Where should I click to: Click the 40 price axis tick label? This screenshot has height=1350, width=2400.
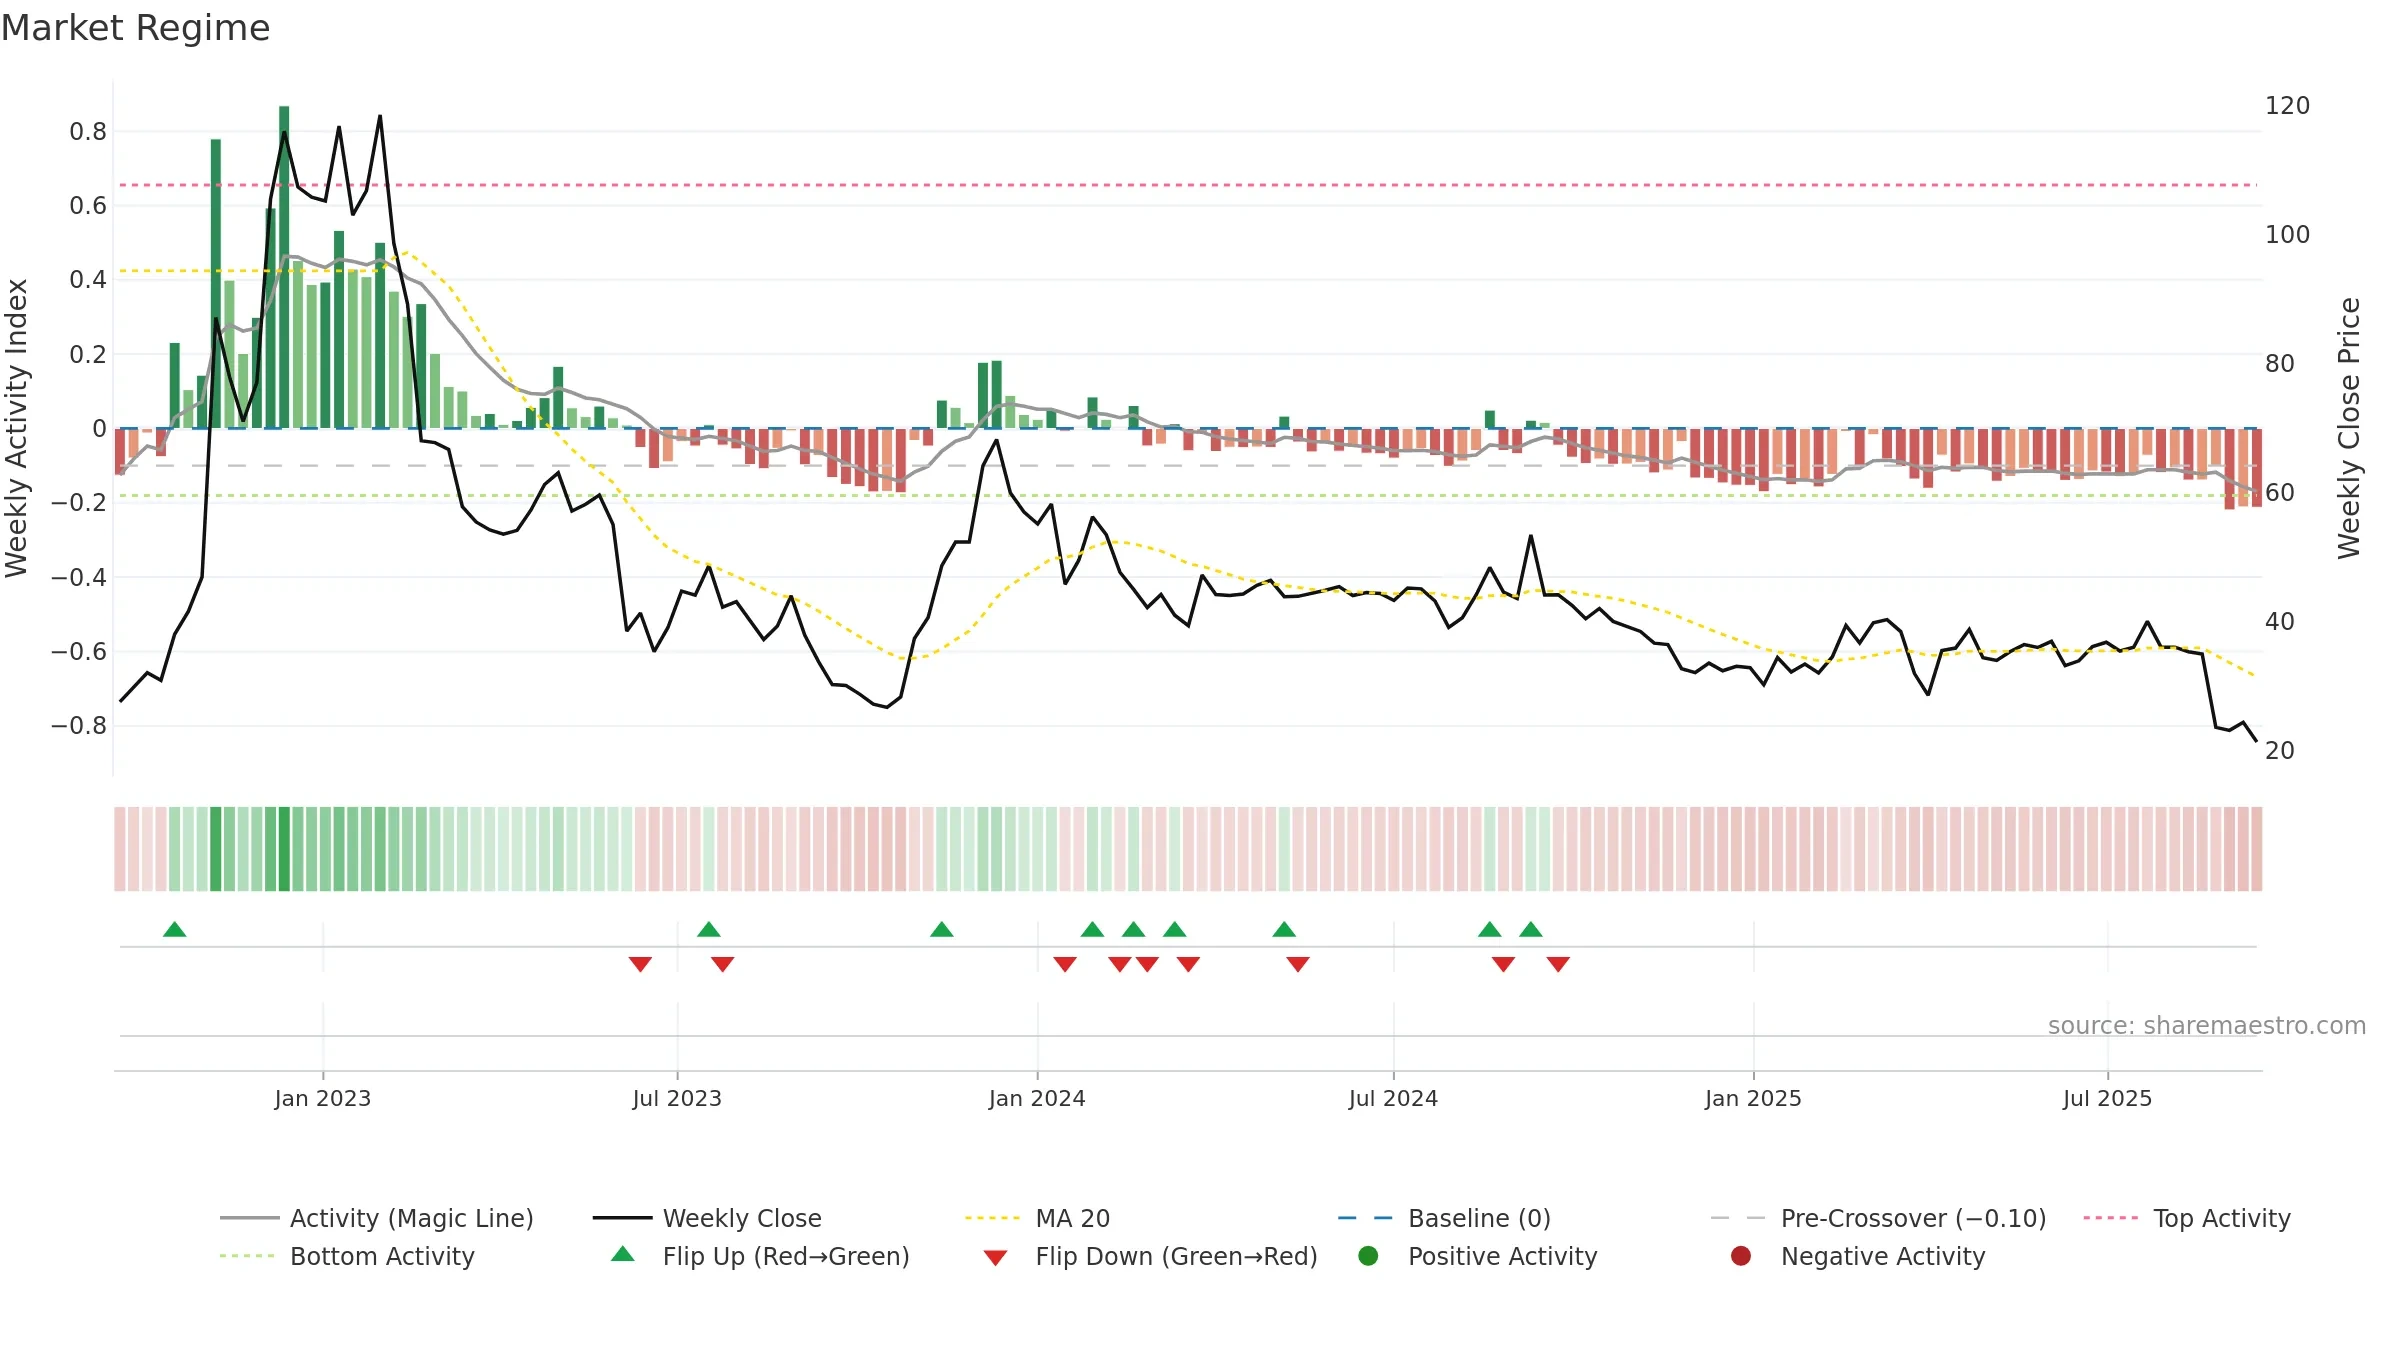coord(2280,622)
